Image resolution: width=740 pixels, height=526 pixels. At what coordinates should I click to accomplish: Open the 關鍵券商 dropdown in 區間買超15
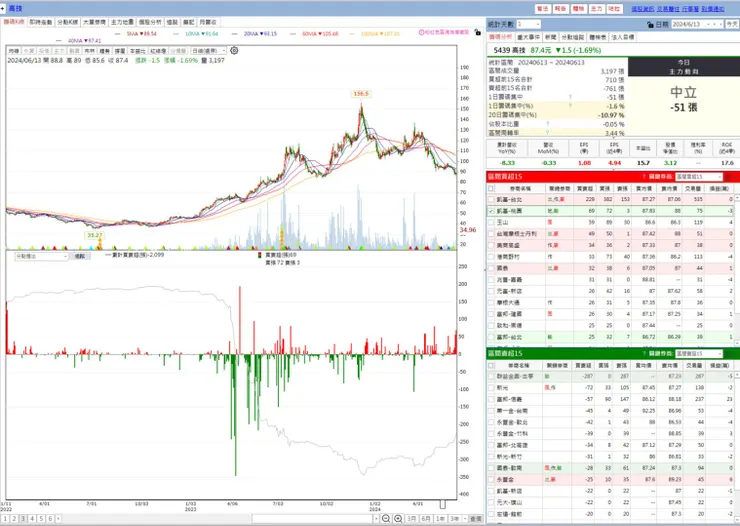pos(698,176)
